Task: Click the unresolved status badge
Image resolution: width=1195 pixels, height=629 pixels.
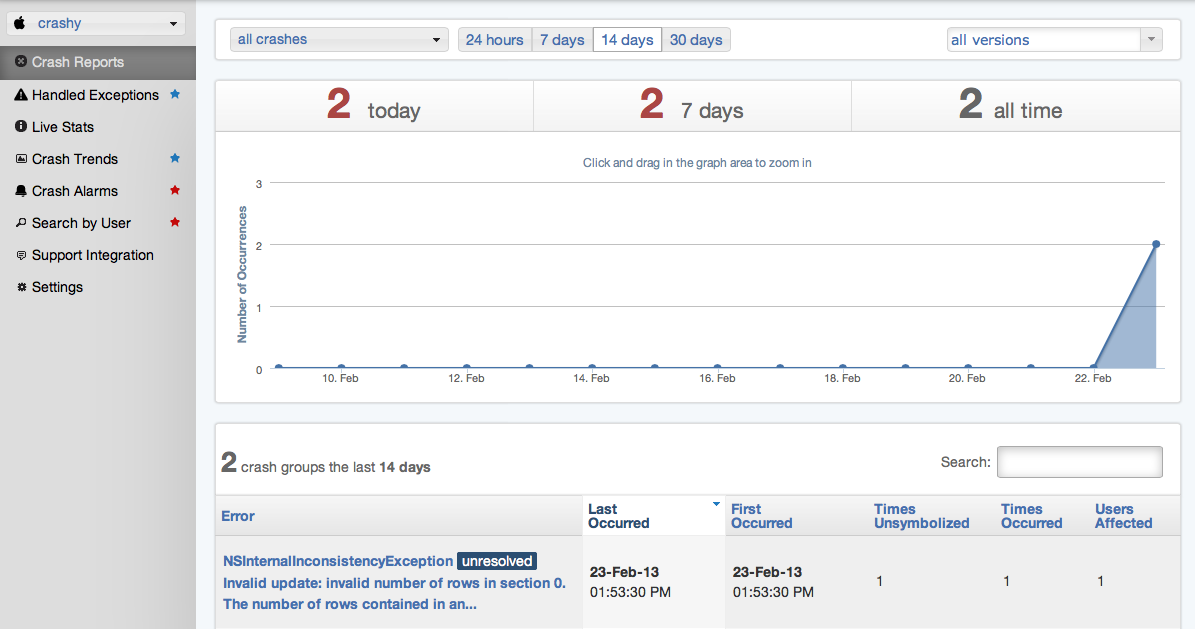Action: pyautogui.click(x=497, y=561)
